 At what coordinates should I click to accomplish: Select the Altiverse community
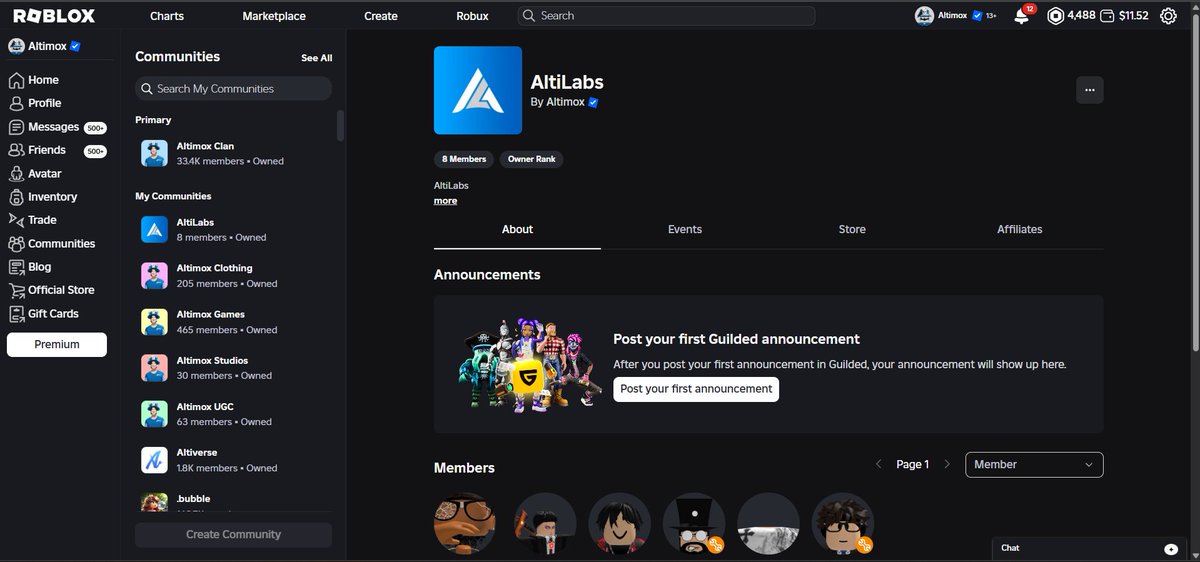point(233,459)
